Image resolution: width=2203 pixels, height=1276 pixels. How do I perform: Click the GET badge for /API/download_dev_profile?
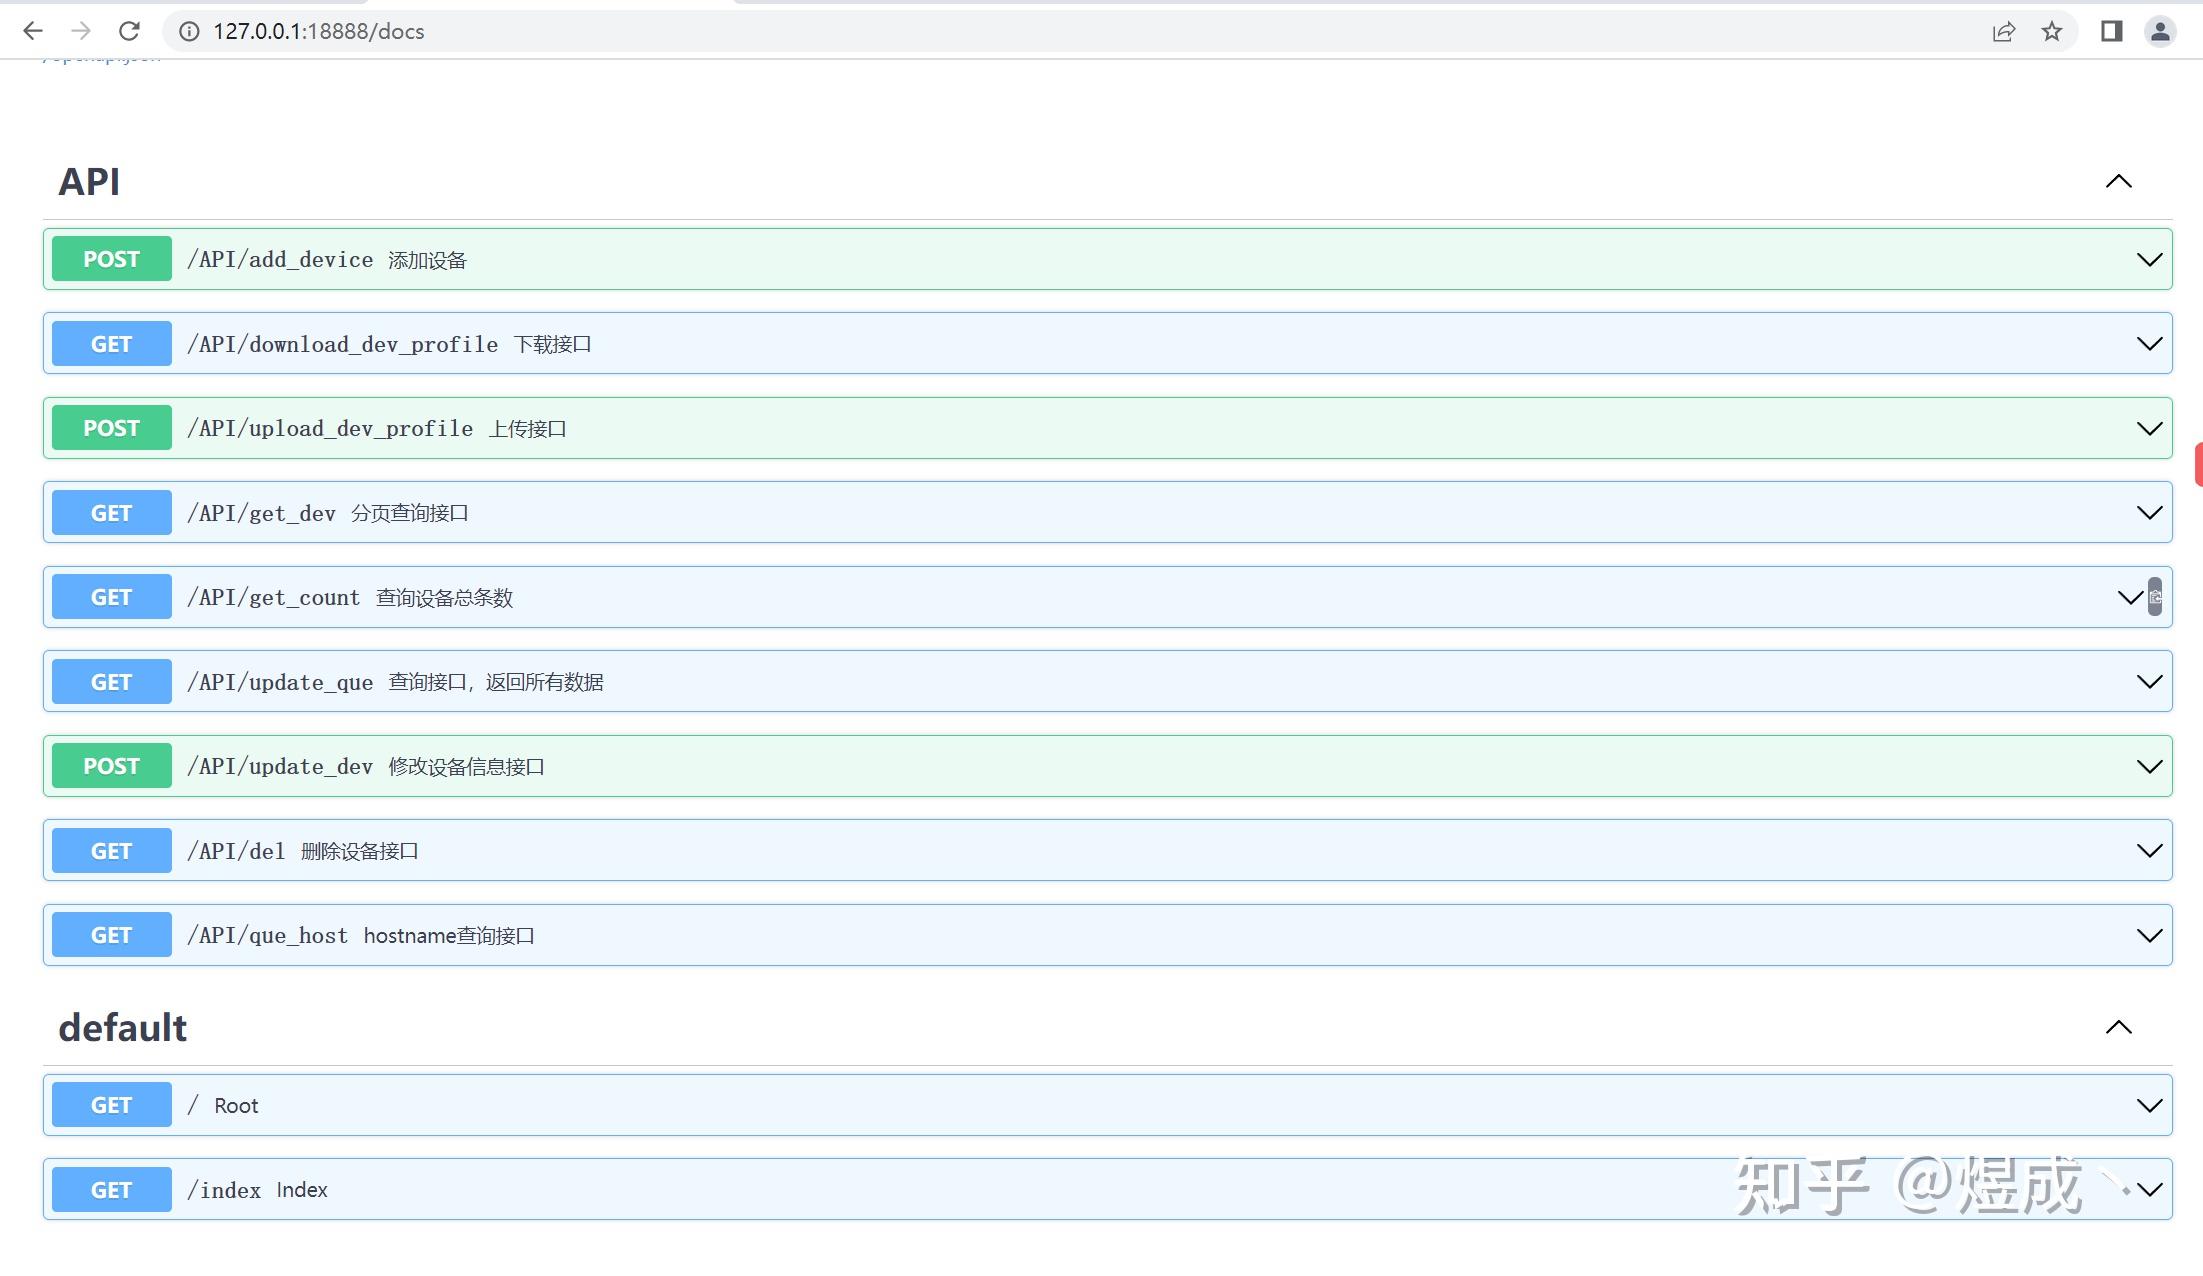111,344
